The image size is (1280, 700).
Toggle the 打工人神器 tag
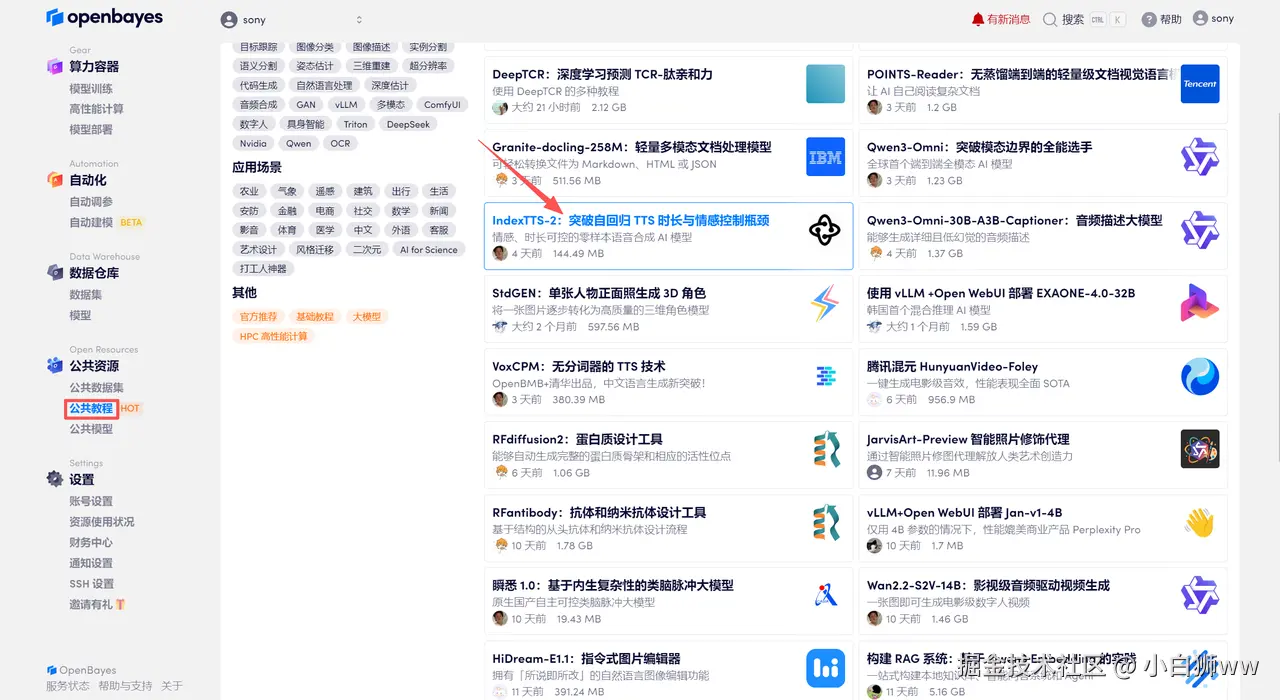click(263, 269)
